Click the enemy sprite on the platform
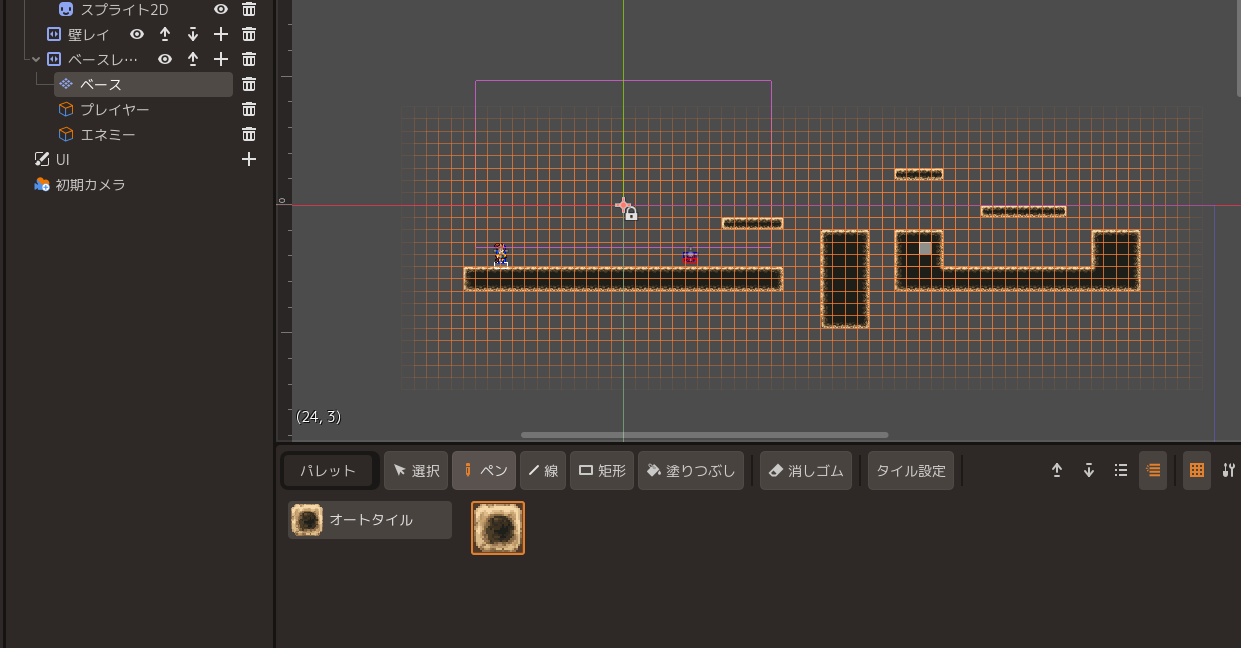Image resolution: width=1241 pixels, height=648 pixels. coord(690,257)
